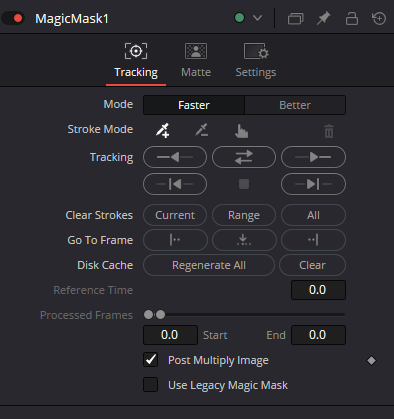Stop tracking with the square button
Image resolution: width=394 pixels, height=419 pixels.
244,184
